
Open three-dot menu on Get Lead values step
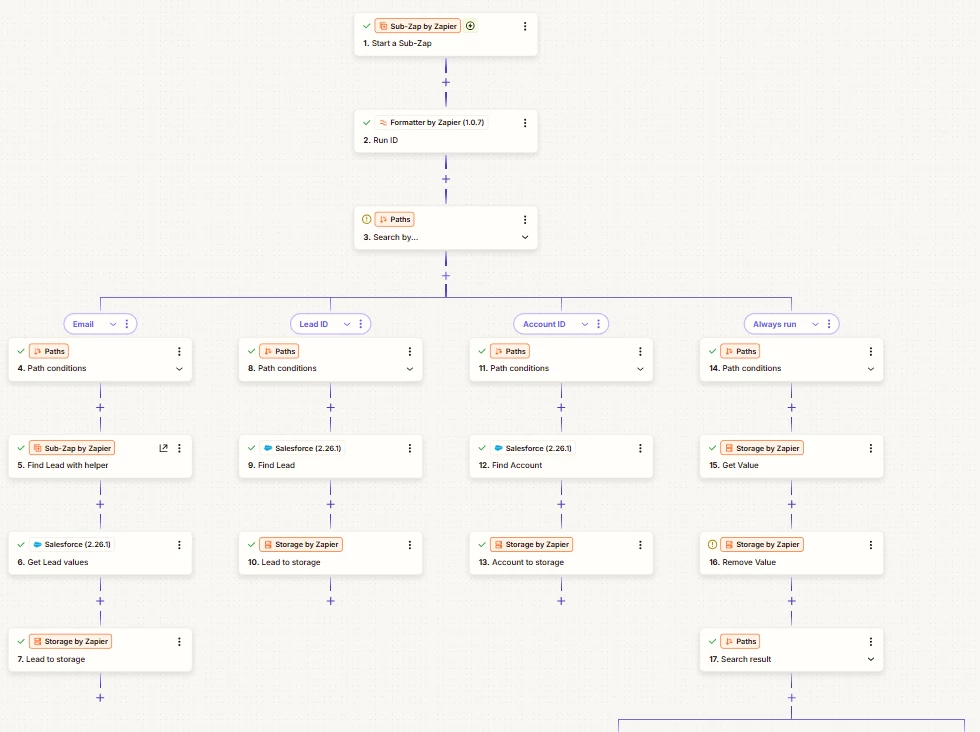pyautogui.click(x=179, y=545)
